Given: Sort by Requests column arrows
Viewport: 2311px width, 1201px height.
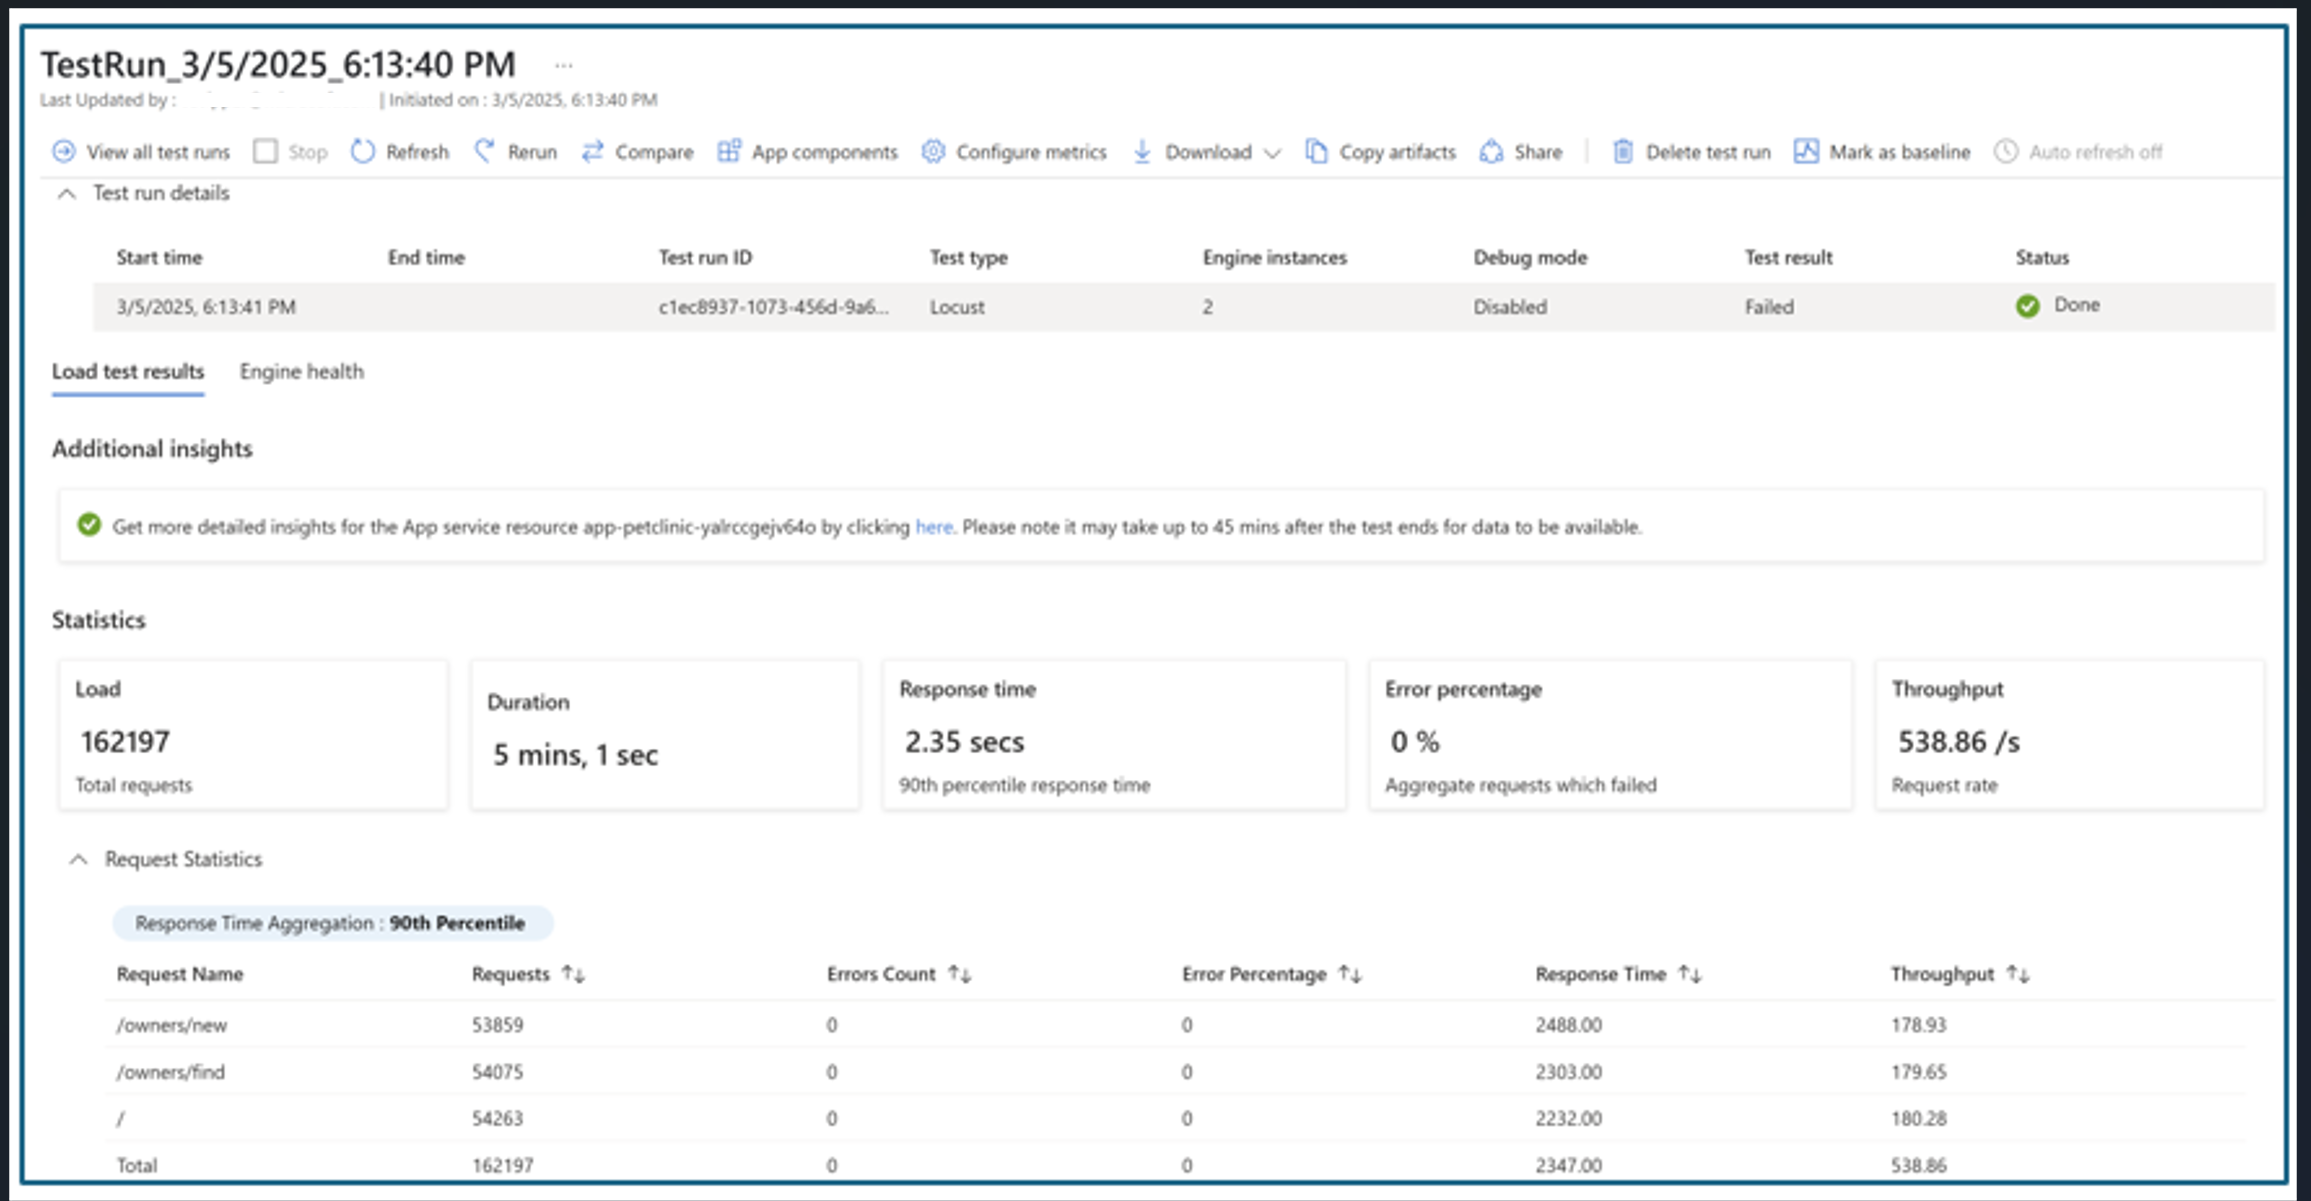Looking at the screenshot, I should [x=573, y=974].
